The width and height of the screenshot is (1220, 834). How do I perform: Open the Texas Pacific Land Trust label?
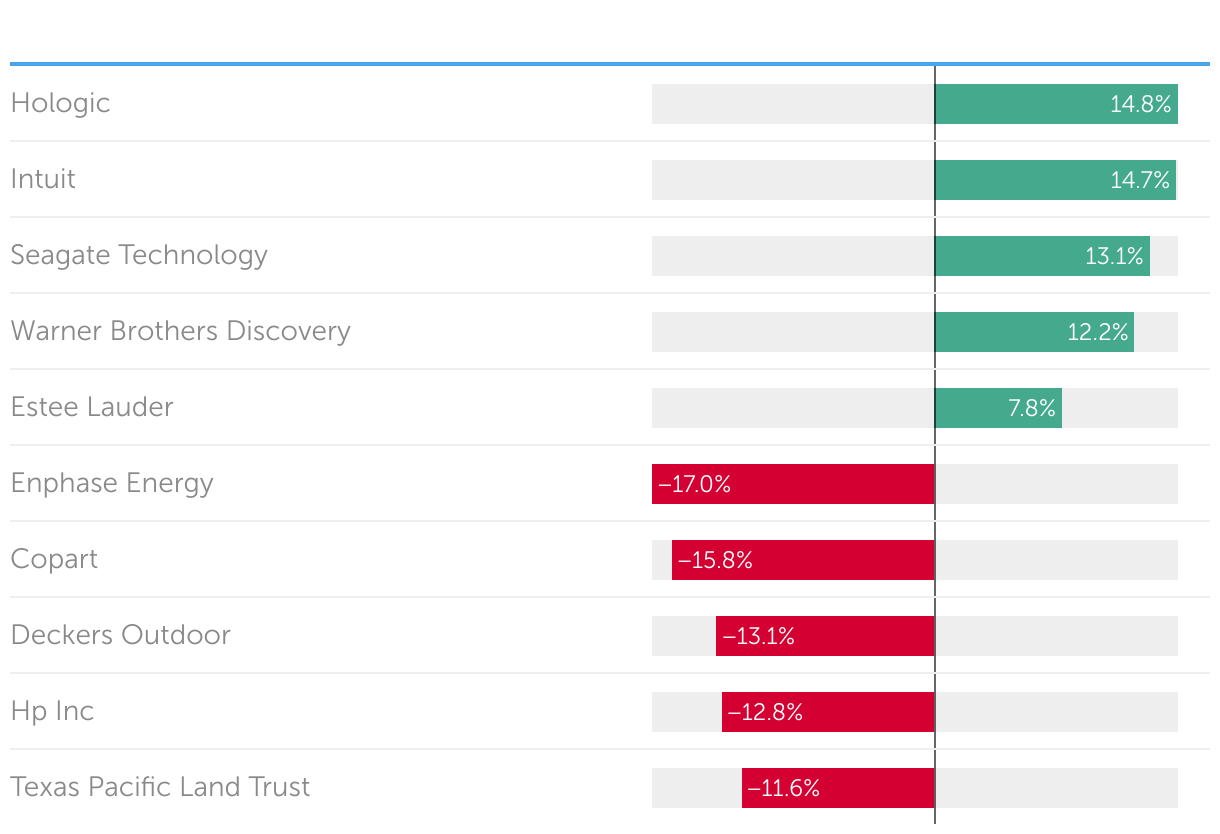(160, 787)
